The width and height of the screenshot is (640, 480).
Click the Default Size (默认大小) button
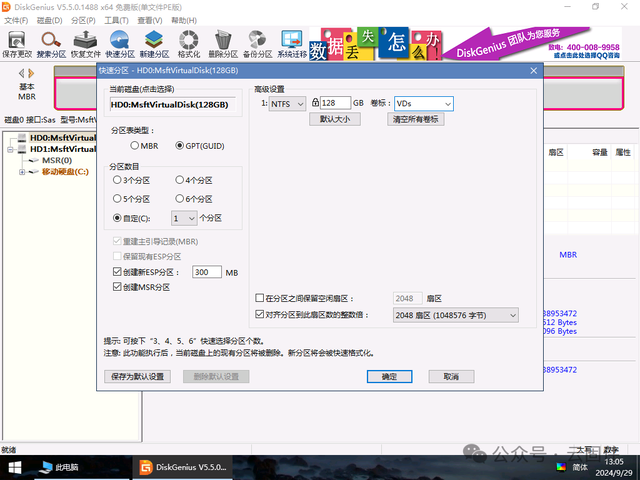[335, 119]
